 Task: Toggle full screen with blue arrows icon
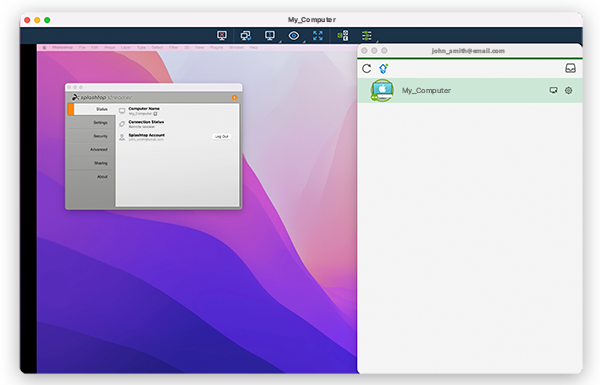pos(318,36)
